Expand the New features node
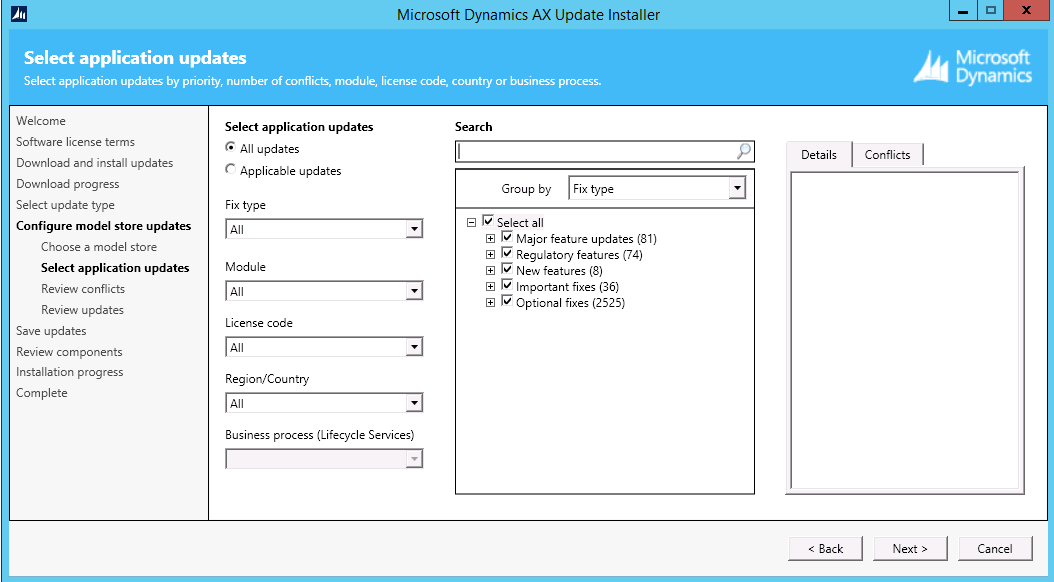This screenshot has width=1054, height=582. click(x=490, y=270)
